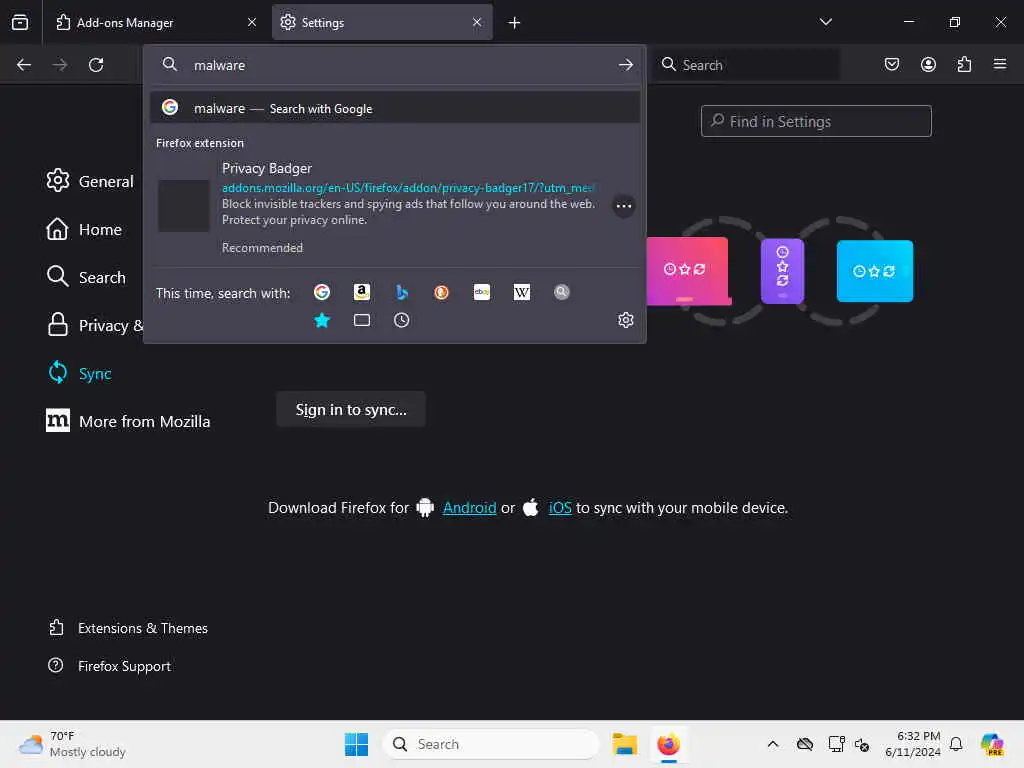
Task: Click the Privacy Badger thumbnail placeholder
Action: click(x=184, y=206)
